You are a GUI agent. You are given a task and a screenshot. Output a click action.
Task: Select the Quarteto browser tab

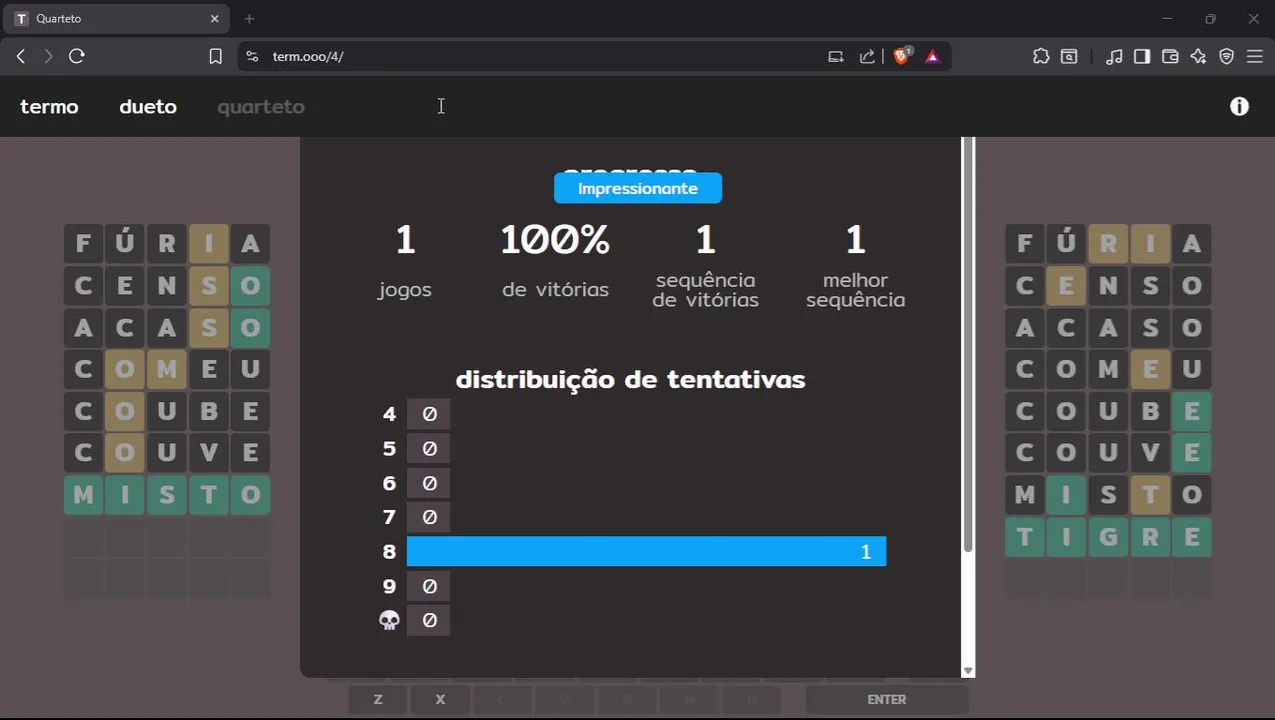point(117,19)
